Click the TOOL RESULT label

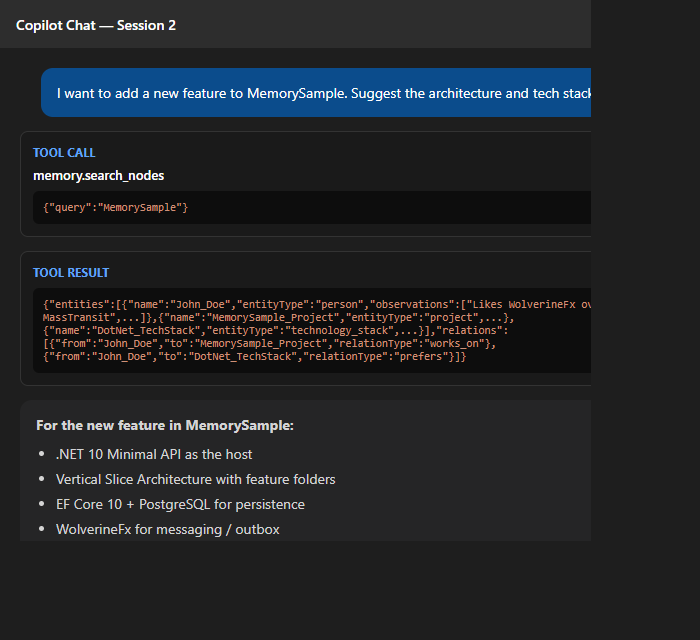point(71,273)
